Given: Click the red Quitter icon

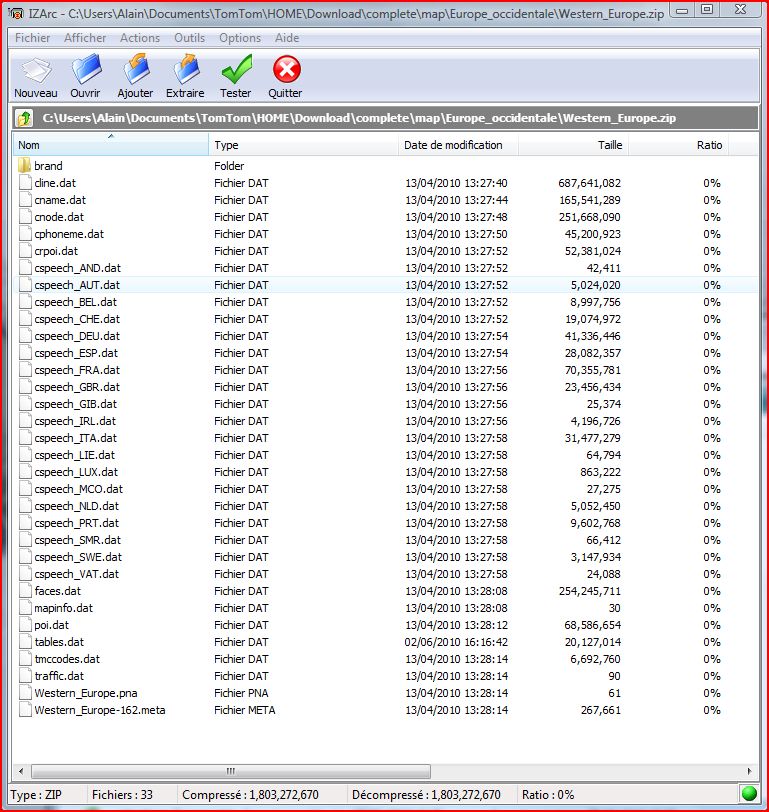Looking at the screenshot, I should [286, 69].
